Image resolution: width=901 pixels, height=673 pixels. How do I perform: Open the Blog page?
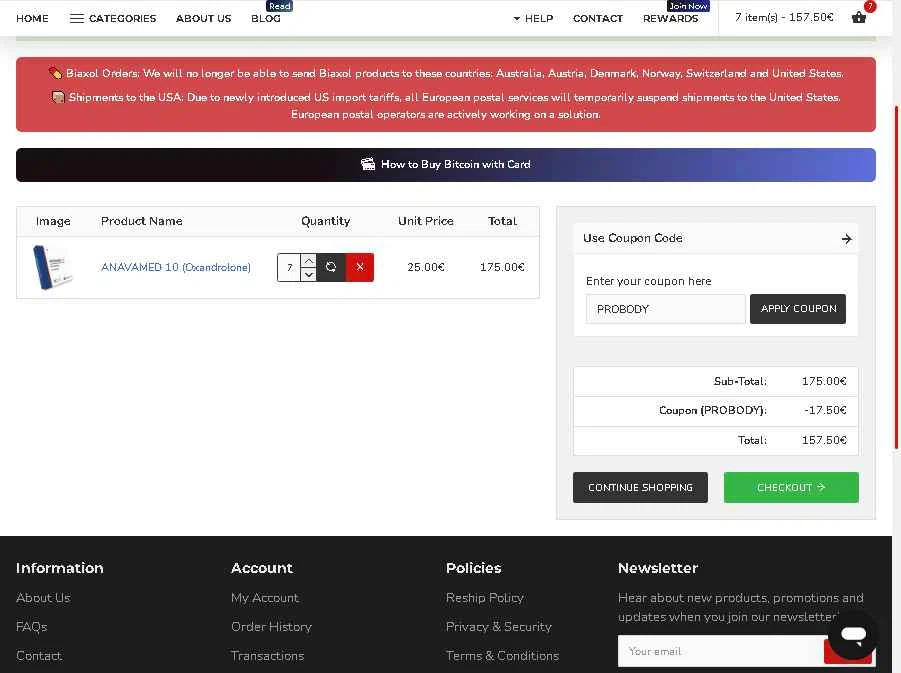(x=266, y=18)
